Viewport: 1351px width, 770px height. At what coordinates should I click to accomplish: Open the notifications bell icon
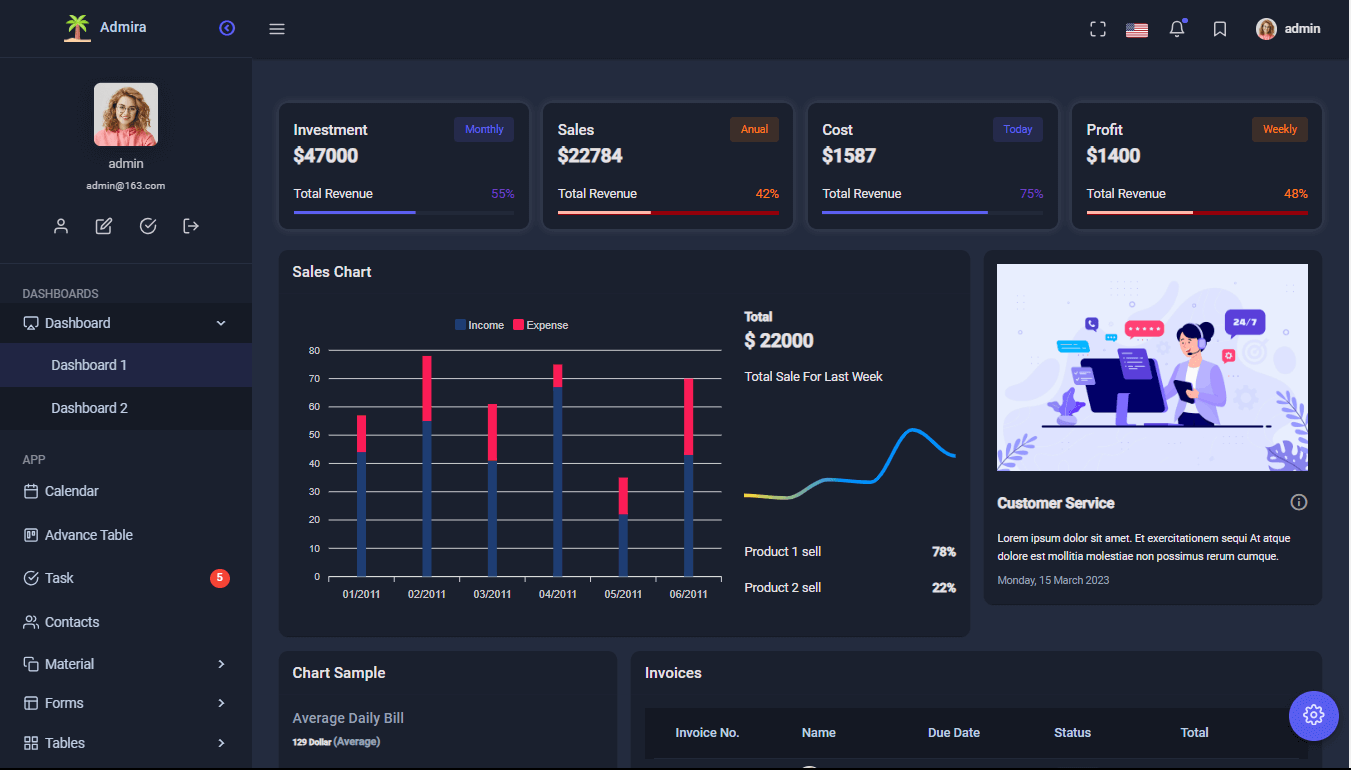[x=1177, y=28]
